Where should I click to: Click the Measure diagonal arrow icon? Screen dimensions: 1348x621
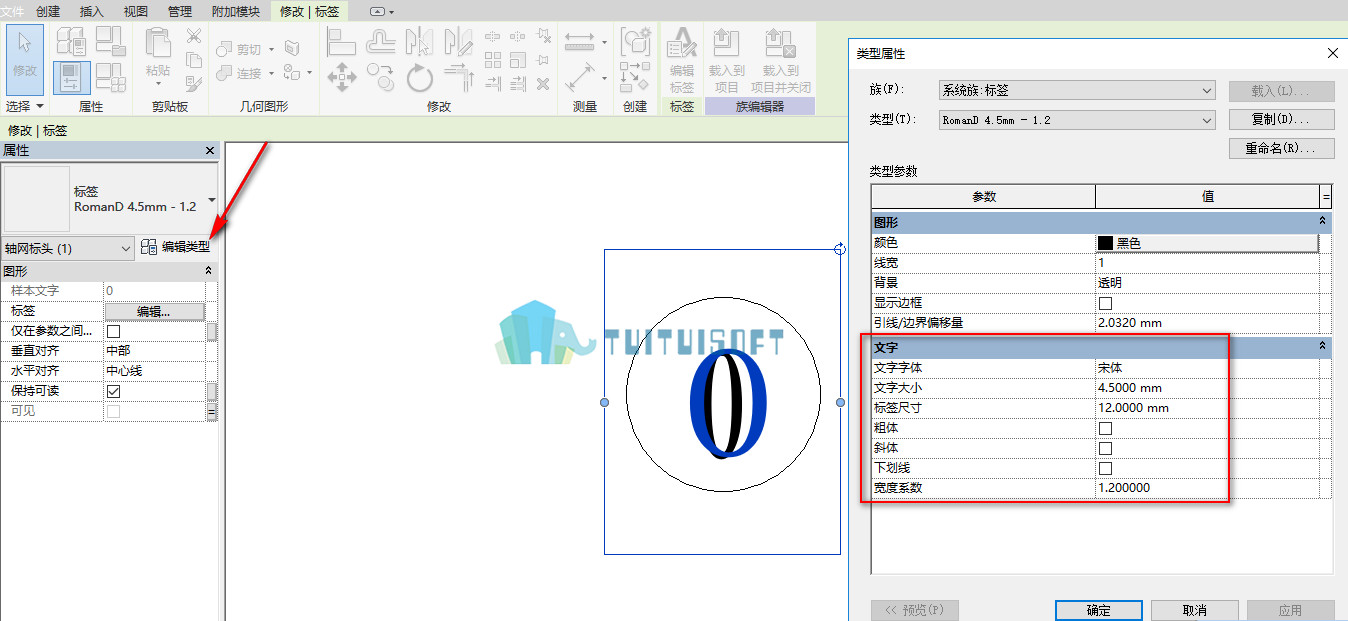580,77
